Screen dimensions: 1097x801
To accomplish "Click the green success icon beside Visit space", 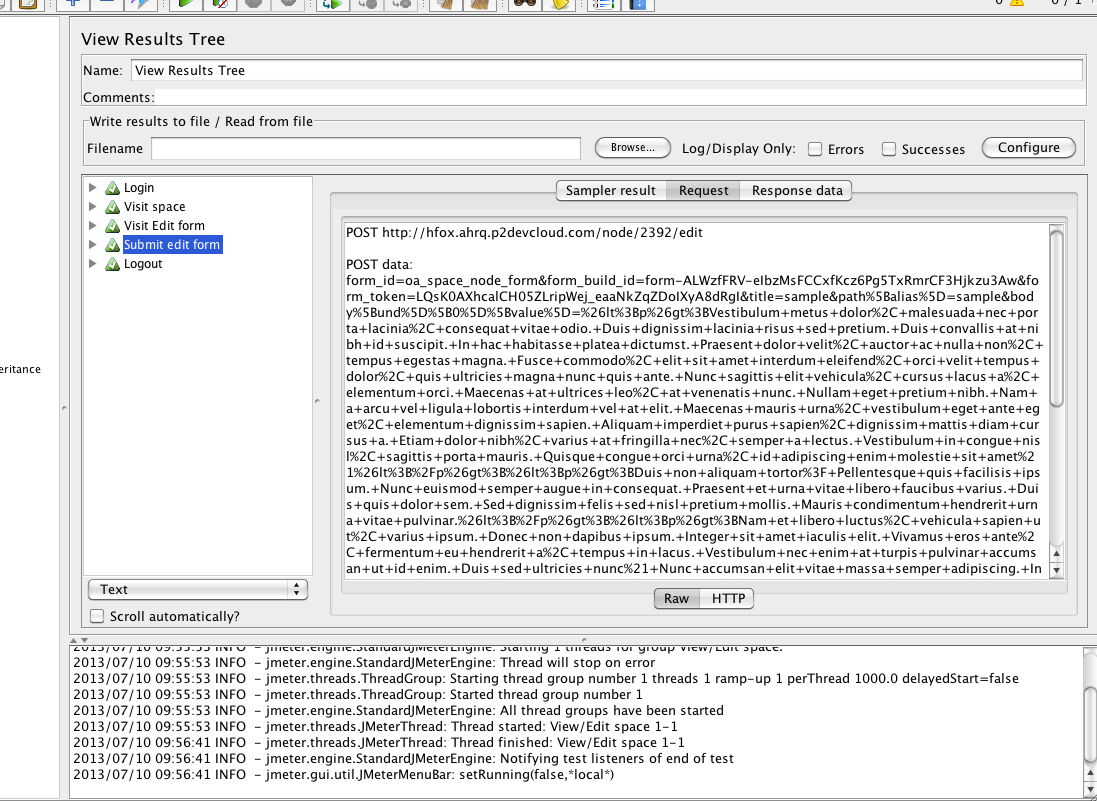I will click(x=112, y=207).
